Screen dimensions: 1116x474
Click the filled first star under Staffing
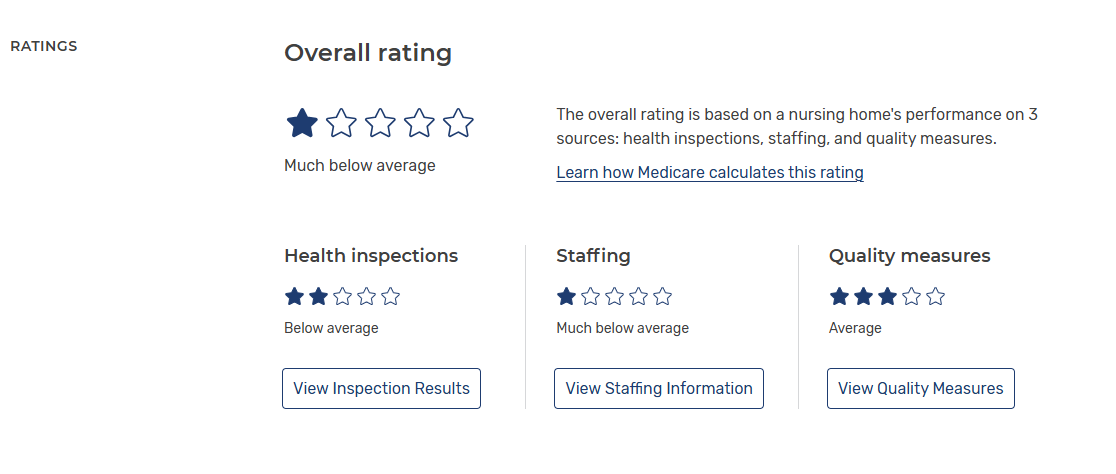click(567, 296)
